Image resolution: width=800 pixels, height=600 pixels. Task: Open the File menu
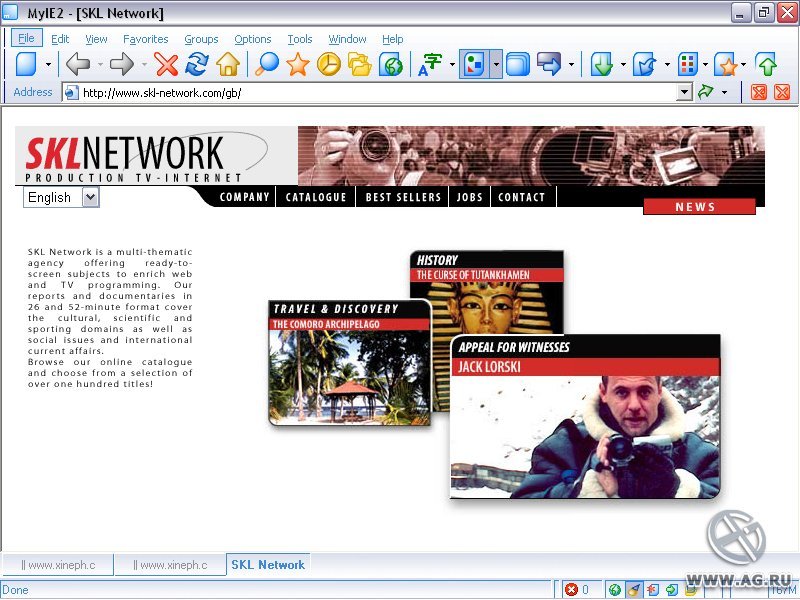[26, 38]
